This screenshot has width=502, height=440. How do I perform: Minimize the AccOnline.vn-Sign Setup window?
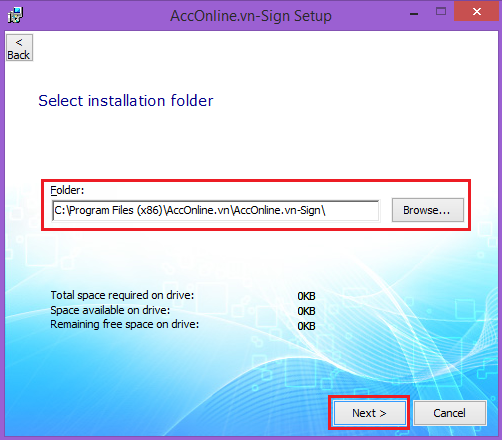[x=414, y=14]
